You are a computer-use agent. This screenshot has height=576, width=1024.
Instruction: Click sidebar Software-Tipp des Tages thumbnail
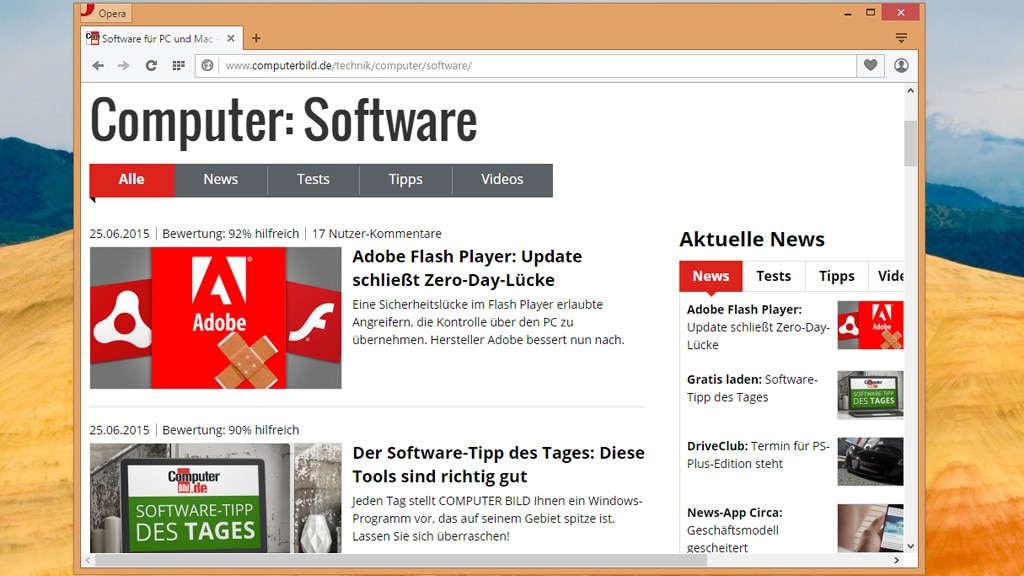pyautogui.click(x=871, y=395)
